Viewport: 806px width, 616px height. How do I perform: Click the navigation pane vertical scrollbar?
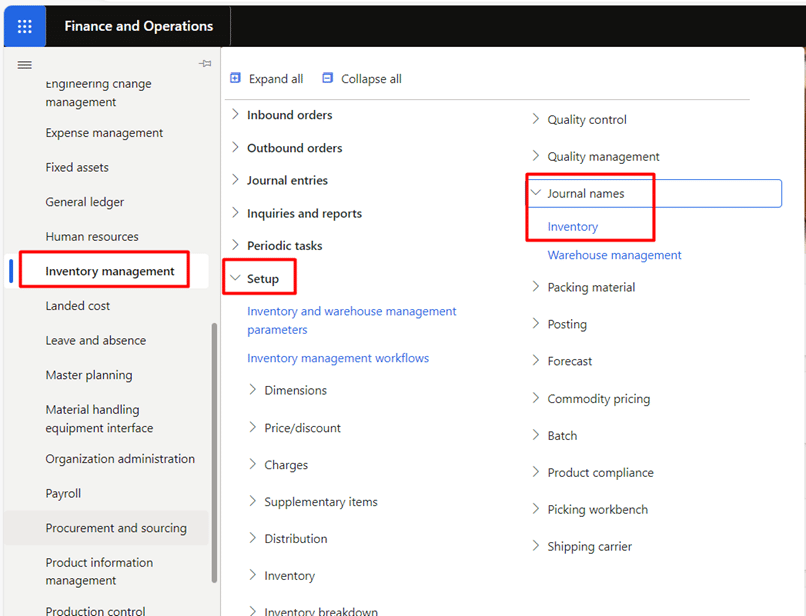click(214, 450)
